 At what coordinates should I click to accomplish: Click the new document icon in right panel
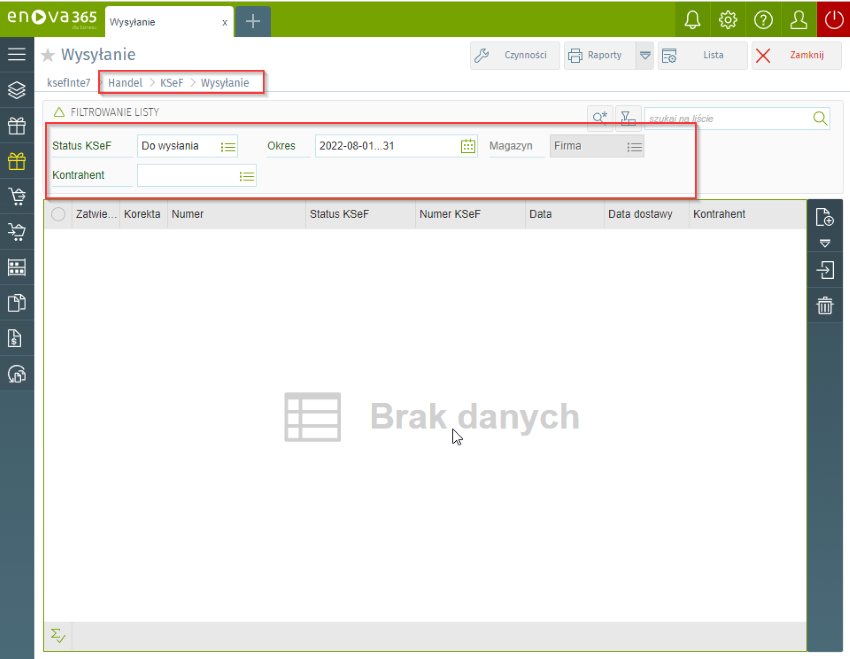[825, 217]
